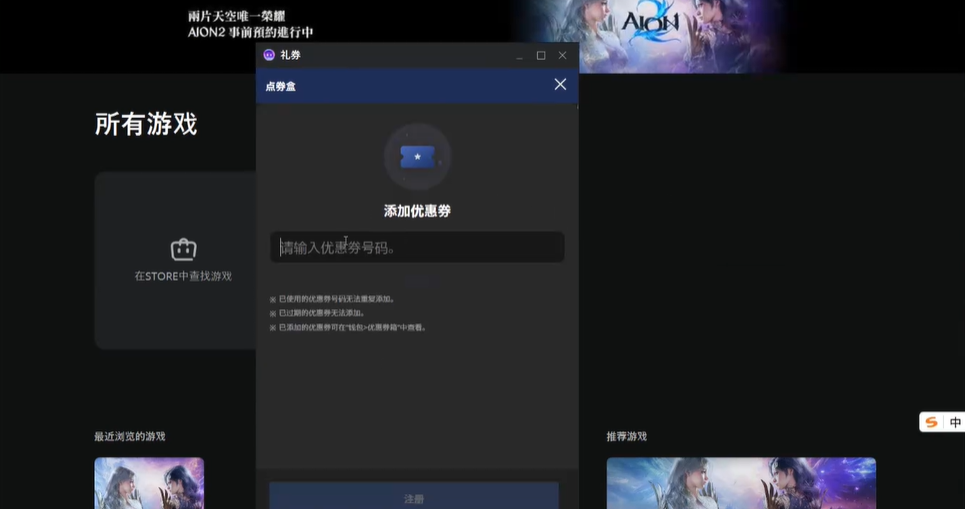Click the 推荐游戏 section label

pos(626,436)
